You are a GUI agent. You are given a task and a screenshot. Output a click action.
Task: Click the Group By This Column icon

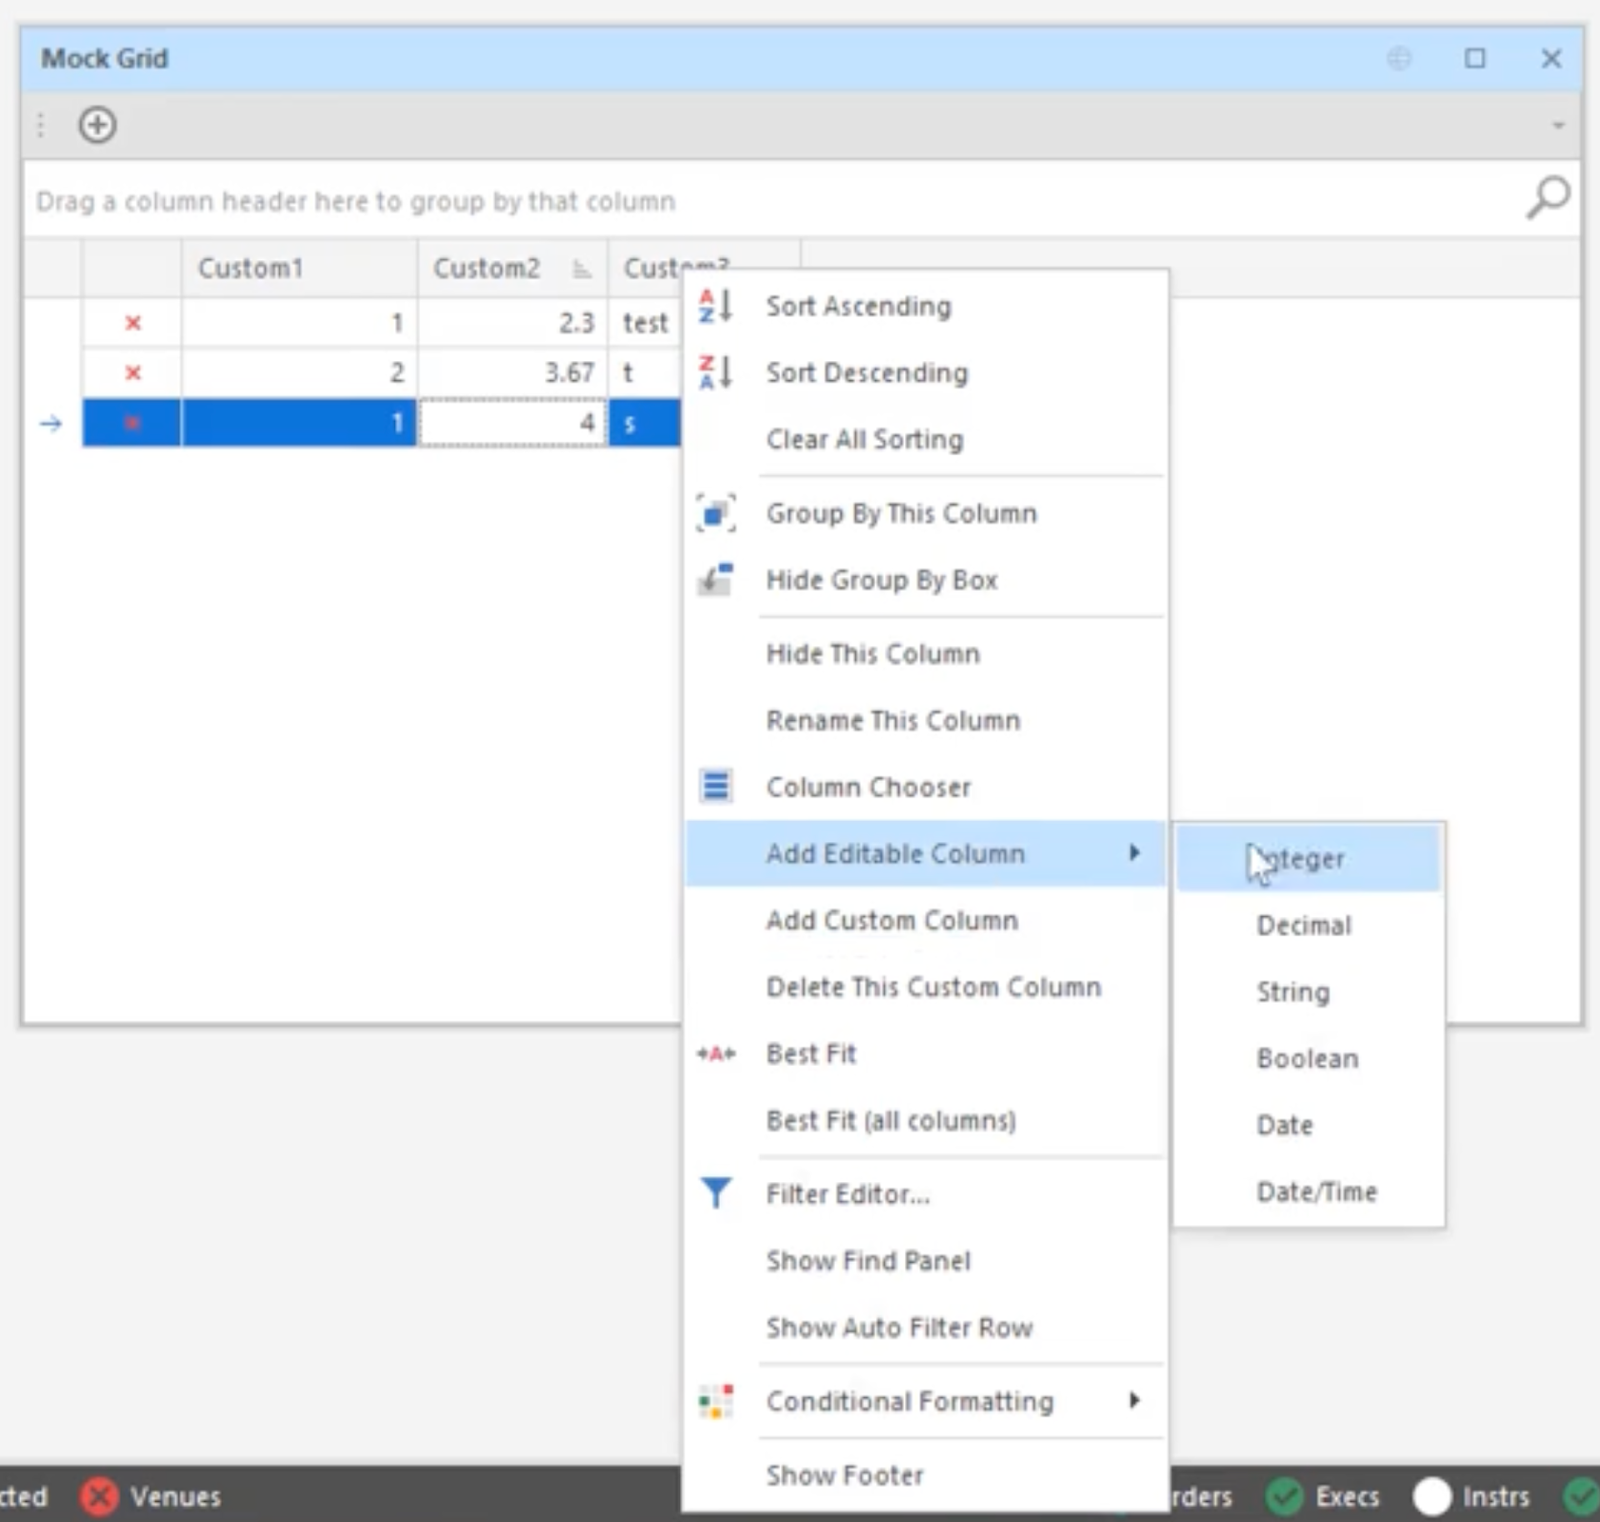click(x=715, y=514)
